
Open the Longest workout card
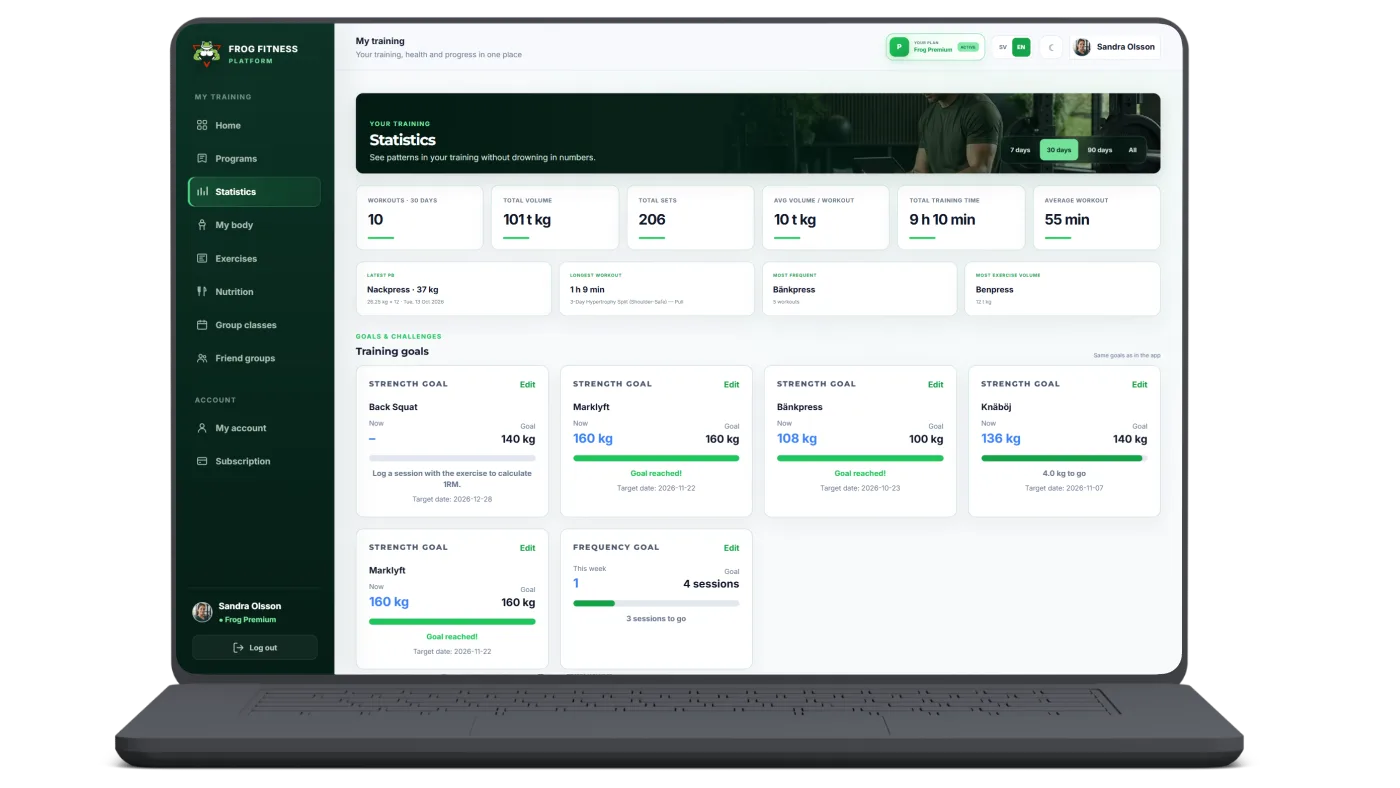point(656,289)
